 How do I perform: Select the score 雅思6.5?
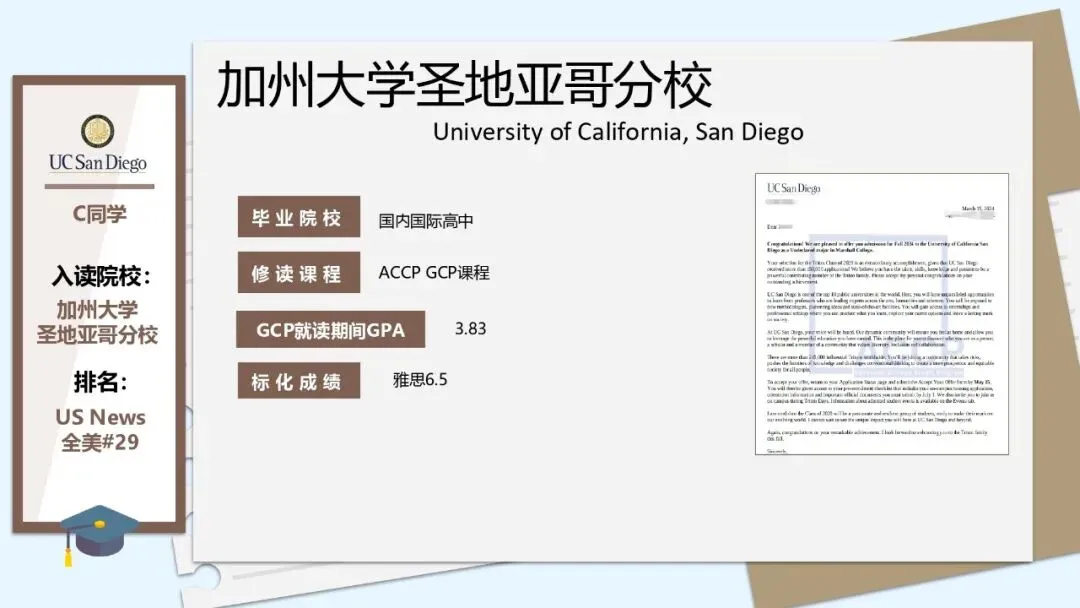click(x=420, y=379)
